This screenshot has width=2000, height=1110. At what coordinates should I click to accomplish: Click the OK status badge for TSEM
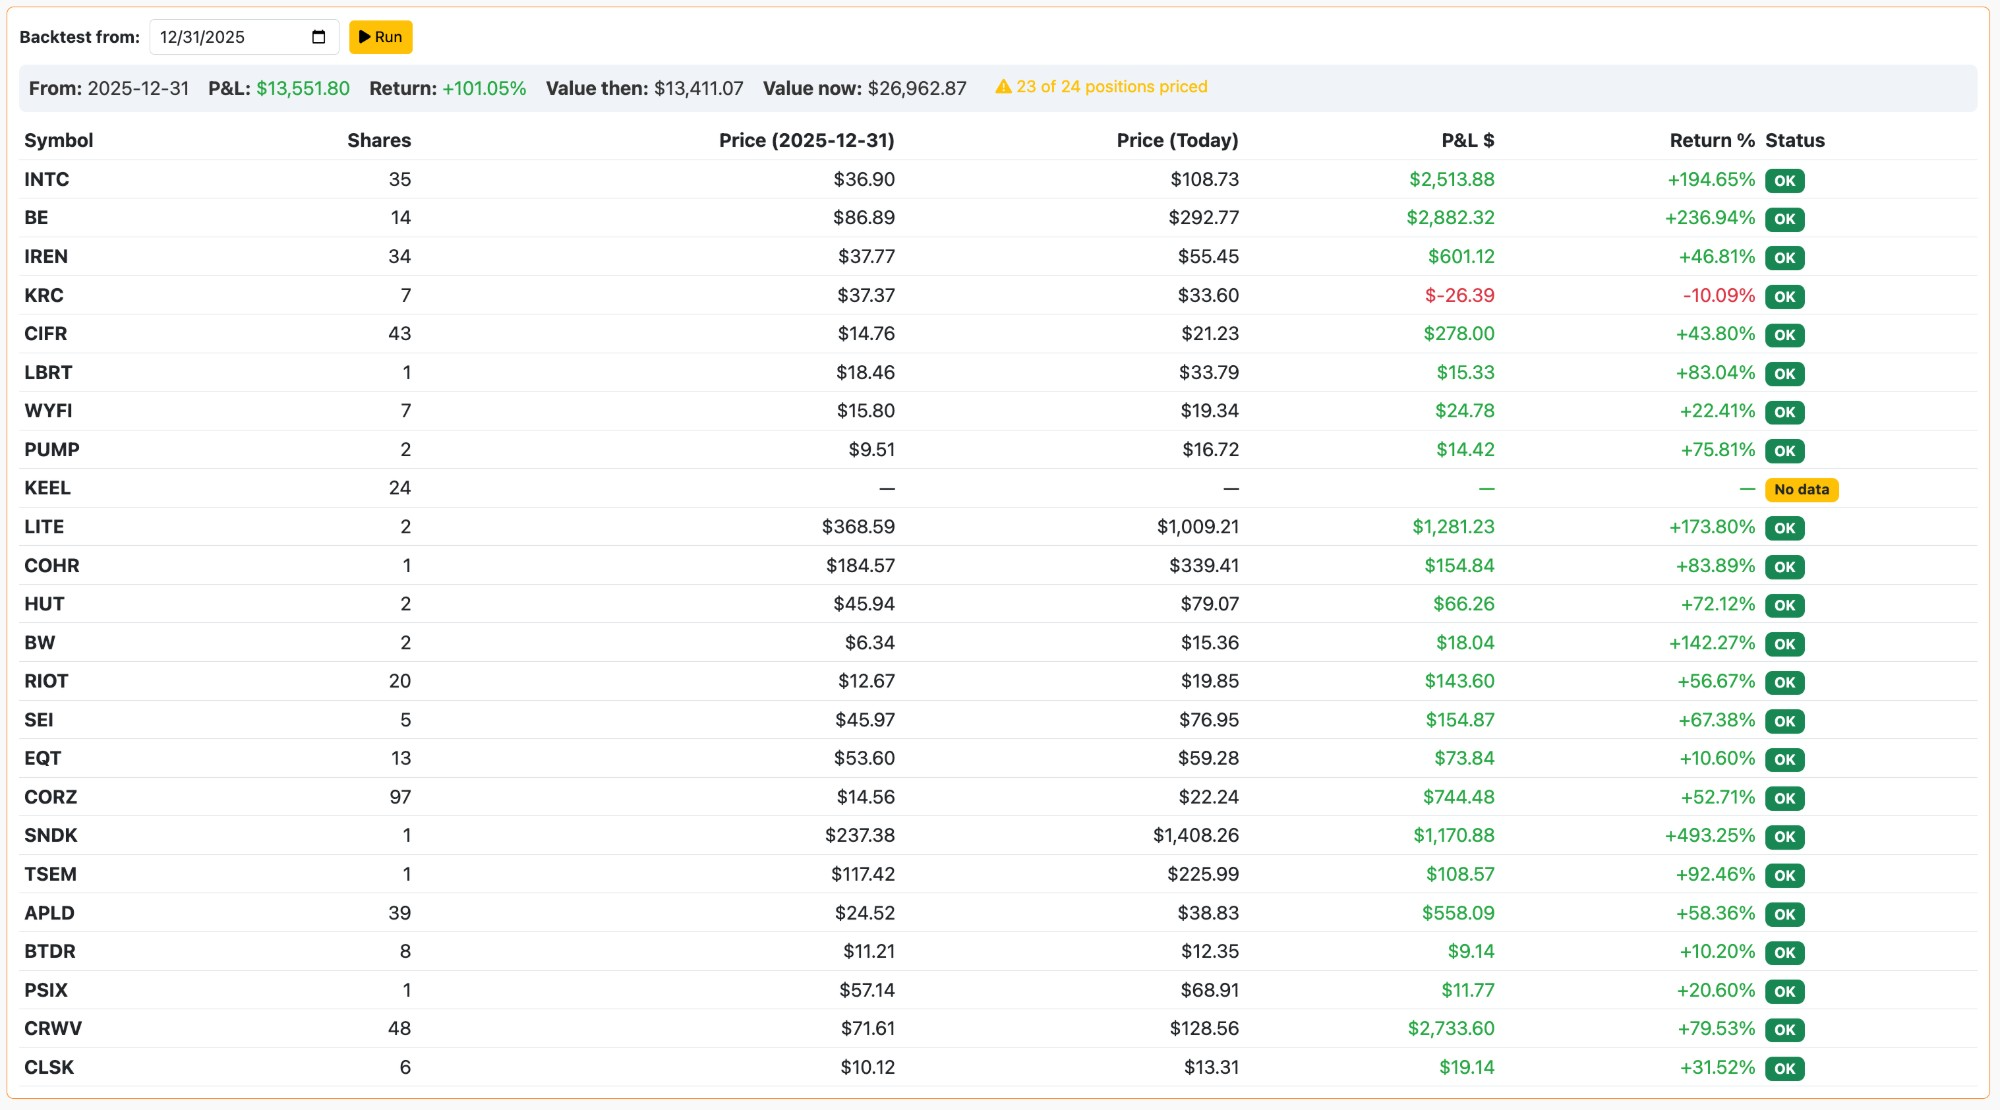pos(1785,876)
